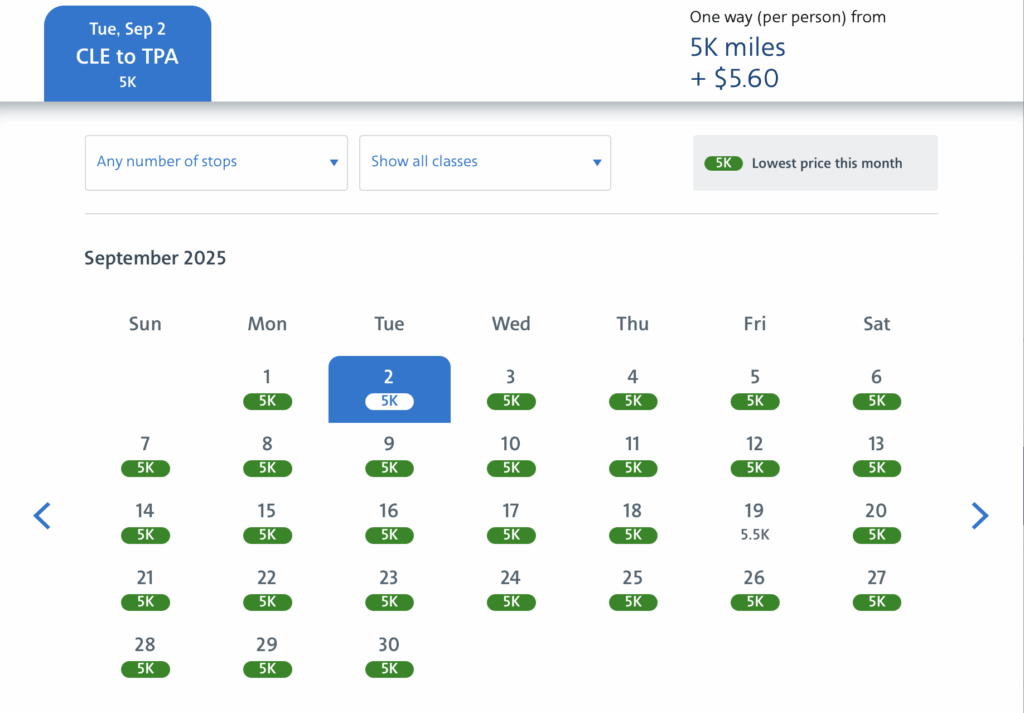
Task: Click the 5K badge under September 28
Action: (145, 669)
